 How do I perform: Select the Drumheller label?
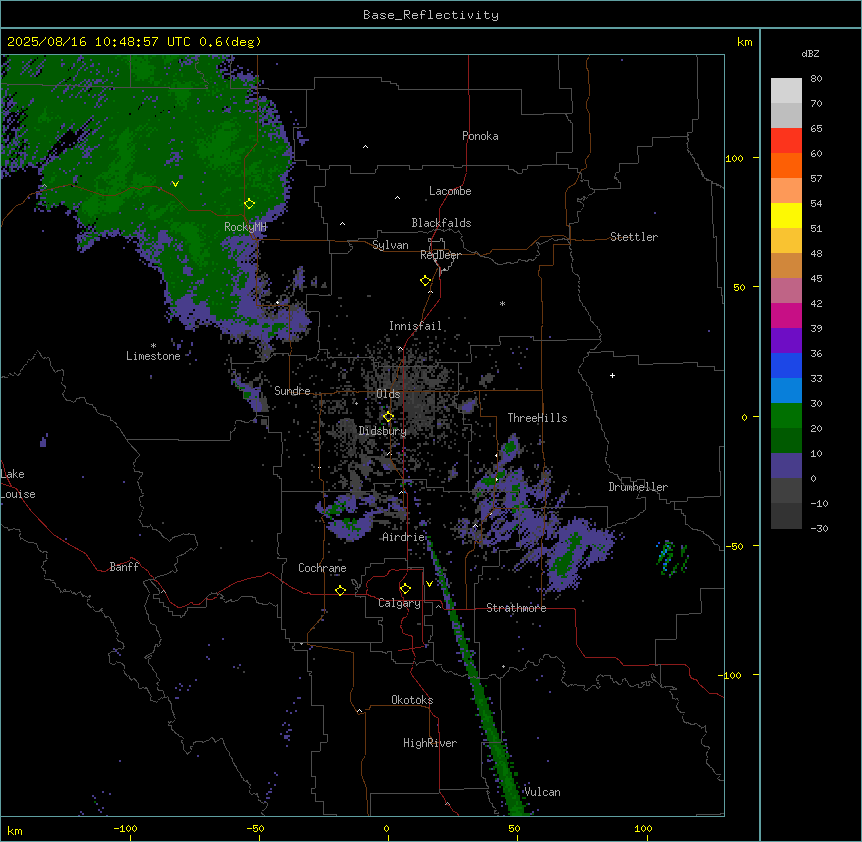[638, 487]
